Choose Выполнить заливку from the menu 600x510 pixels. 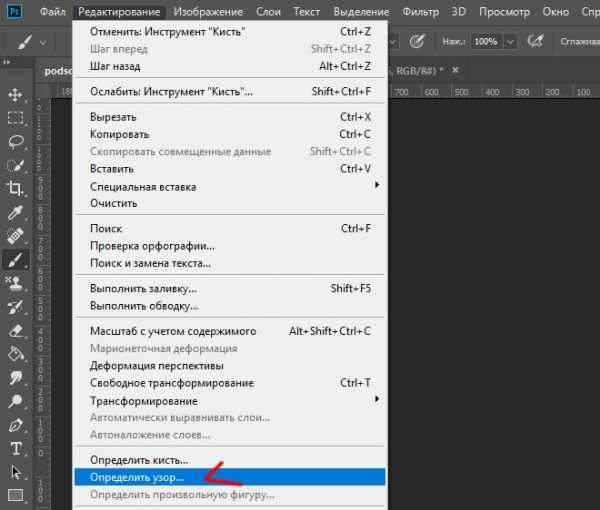click(x=131, y=288)
